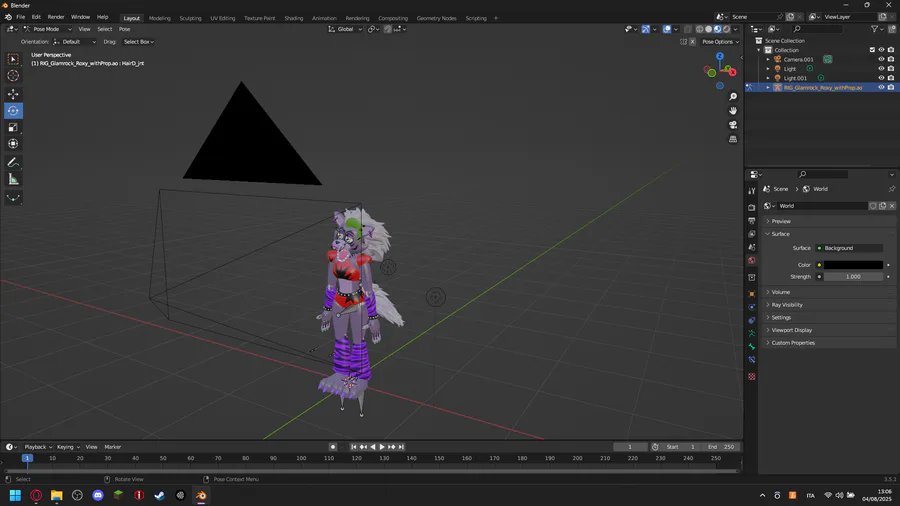Jump to the timeline end frame

[x=401, y=447]
